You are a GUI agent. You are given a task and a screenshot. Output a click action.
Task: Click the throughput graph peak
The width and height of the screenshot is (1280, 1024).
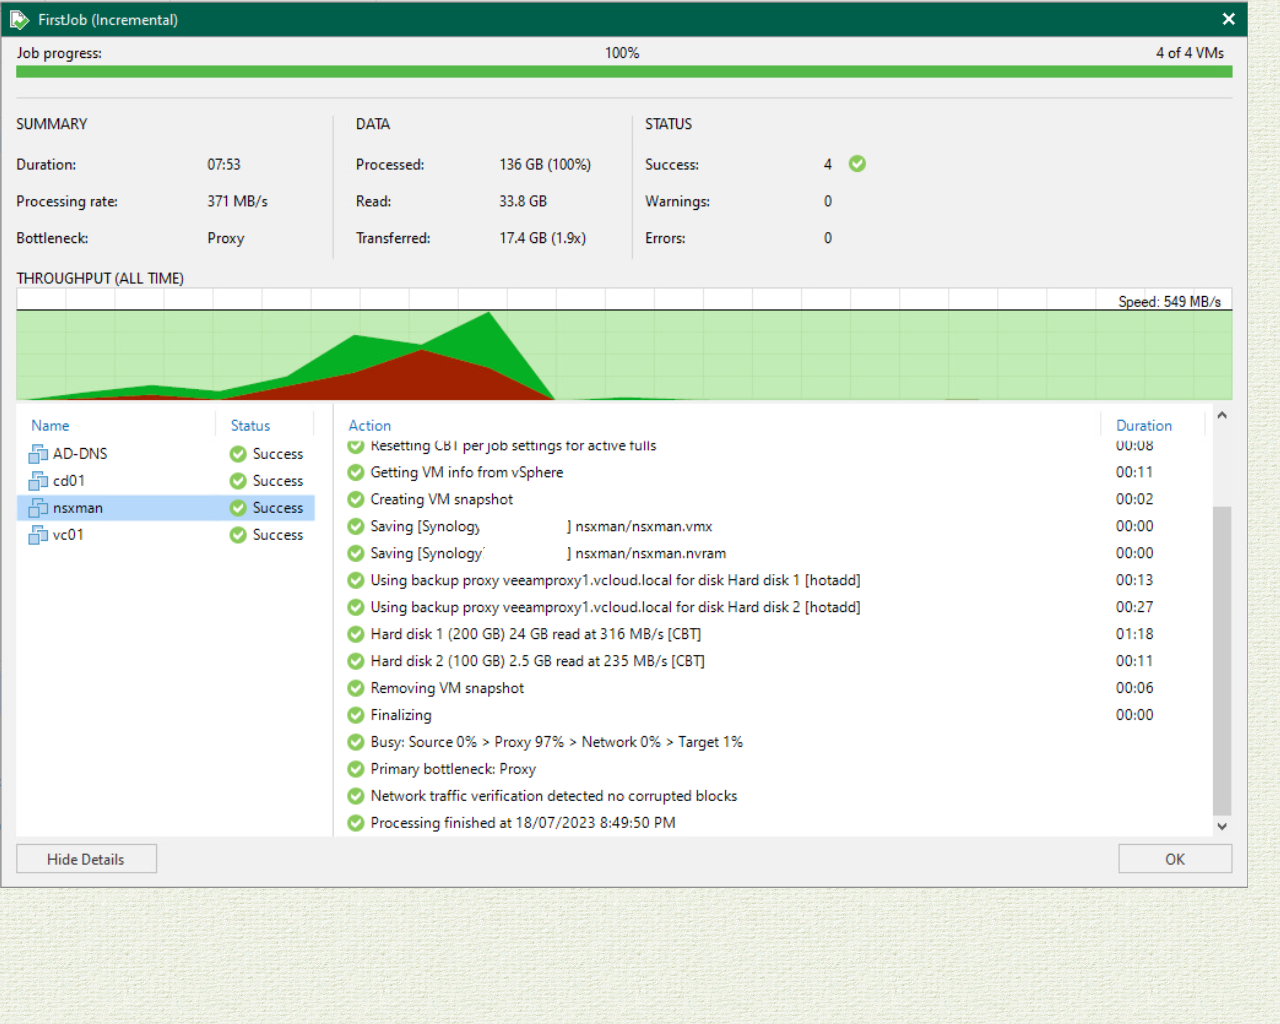489,315
